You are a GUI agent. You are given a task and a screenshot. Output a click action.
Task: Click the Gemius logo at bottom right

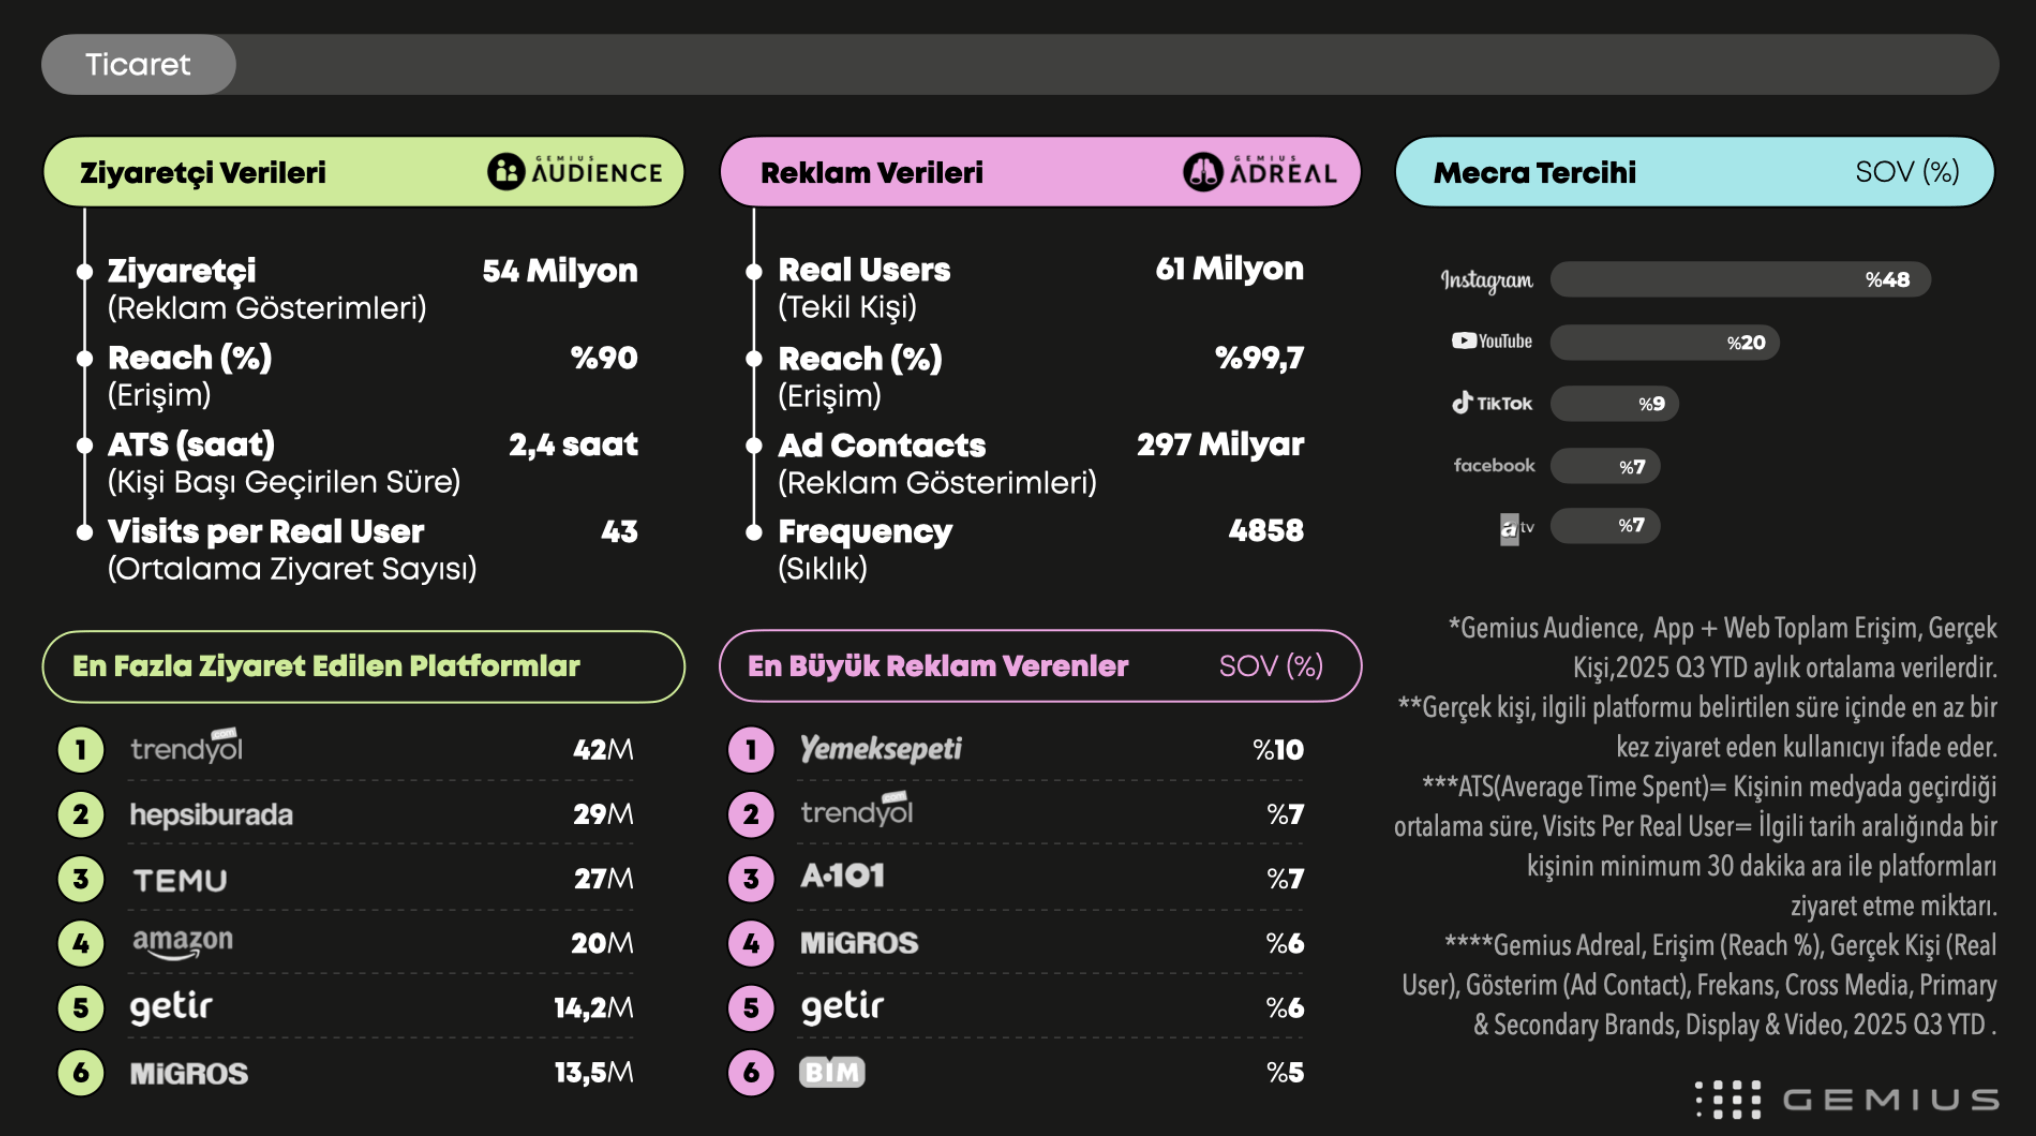pyautogui.click(x=1848, y=1099)
